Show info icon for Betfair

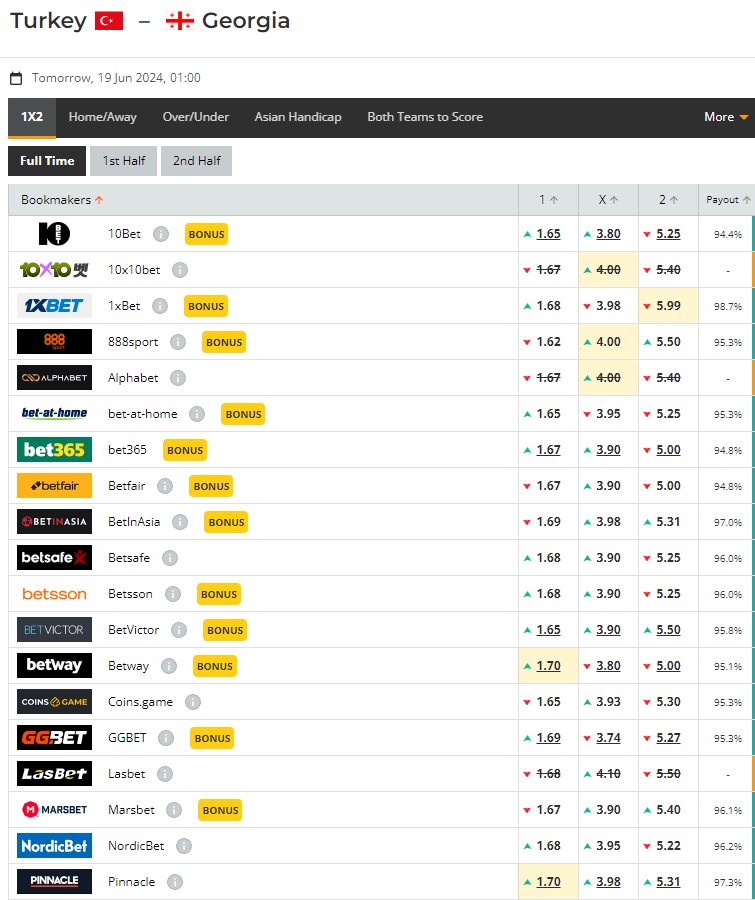(165, 486)
